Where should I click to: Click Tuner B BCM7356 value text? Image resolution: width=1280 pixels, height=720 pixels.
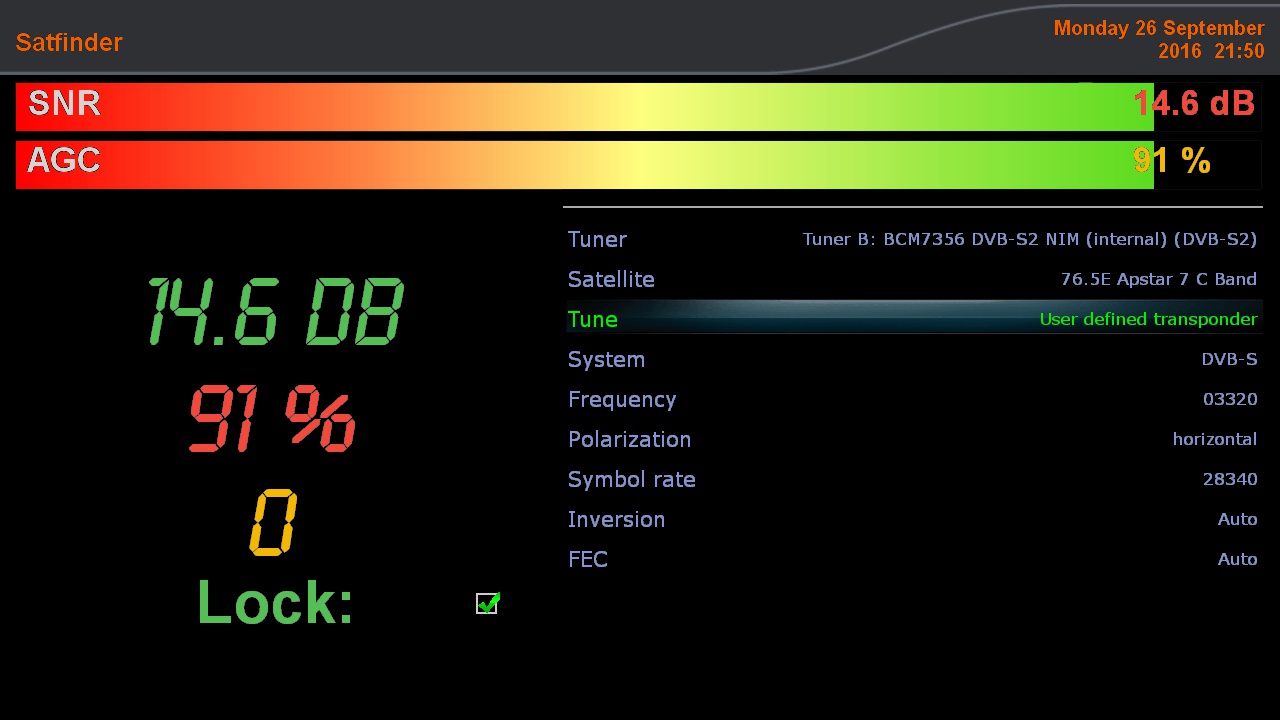coord(1029,239)
